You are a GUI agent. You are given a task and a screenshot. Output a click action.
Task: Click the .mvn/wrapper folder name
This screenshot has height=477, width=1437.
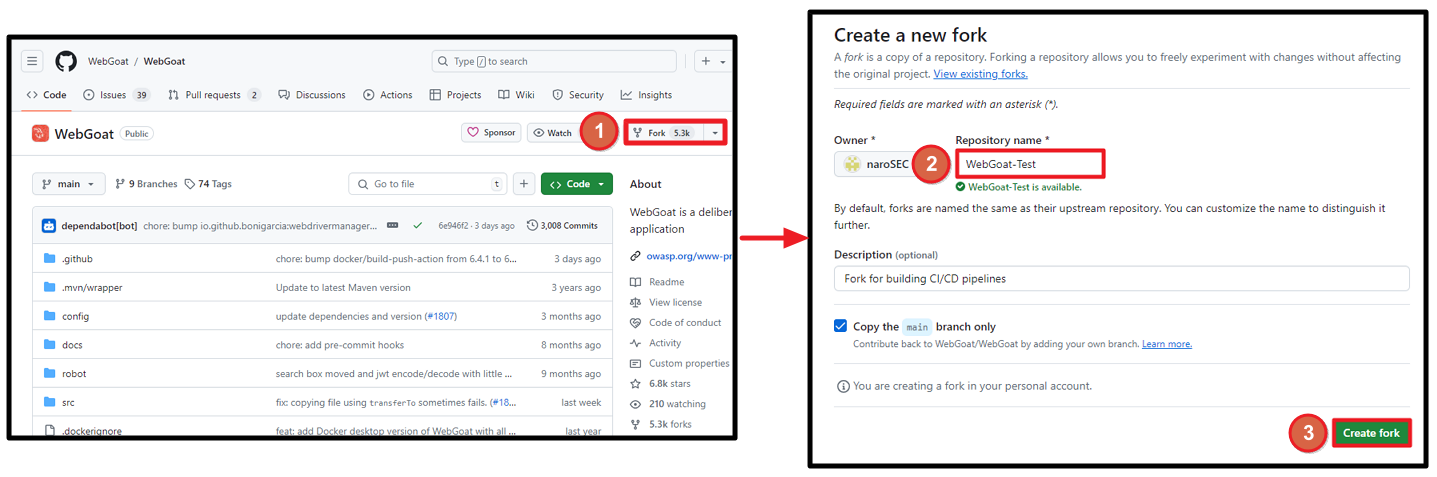click(92, 287)
